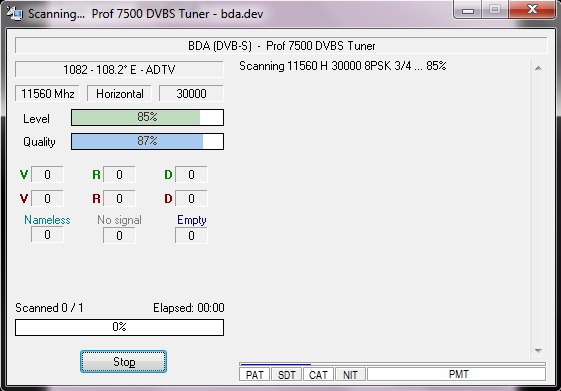Click the Elapsed: 00:00 text
The width and height of the screenshot is (561, 391).
tap(189, 308)
